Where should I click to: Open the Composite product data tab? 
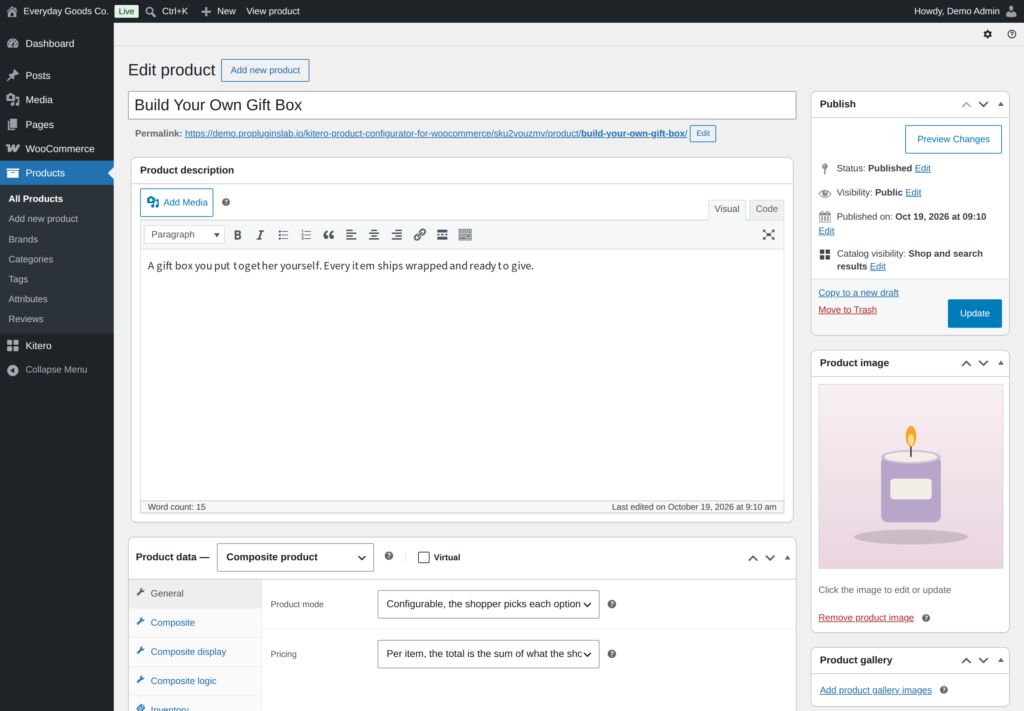[195, 623]
